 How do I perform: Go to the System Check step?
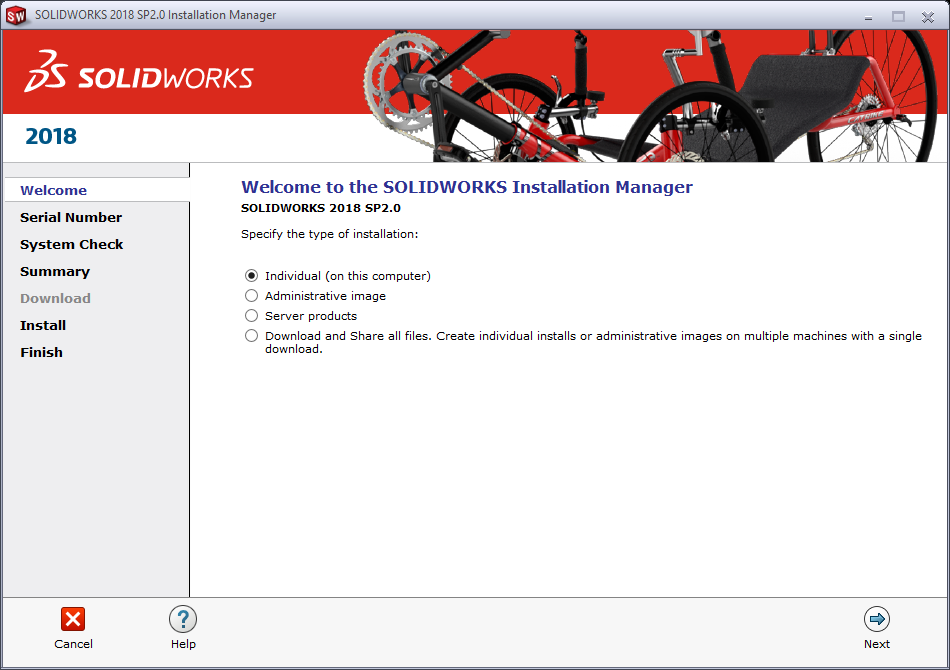(72, 244)
